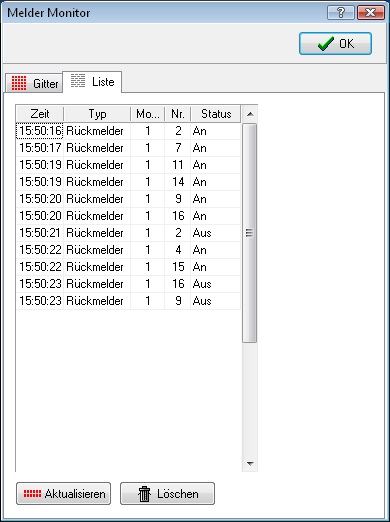Switch to the Gitter tab
The height and width of the screenshot is (522, 390).
click(34, 83)
